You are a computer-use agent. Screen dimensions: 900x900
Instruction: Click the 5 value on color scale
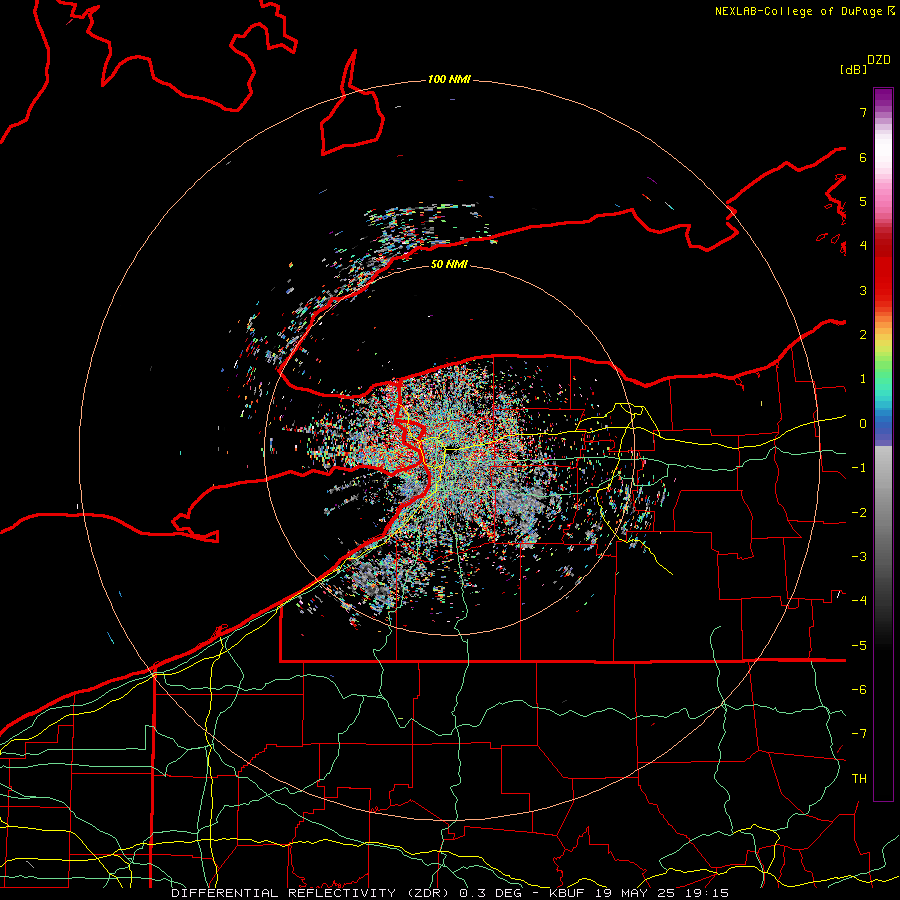pos(863,201)
